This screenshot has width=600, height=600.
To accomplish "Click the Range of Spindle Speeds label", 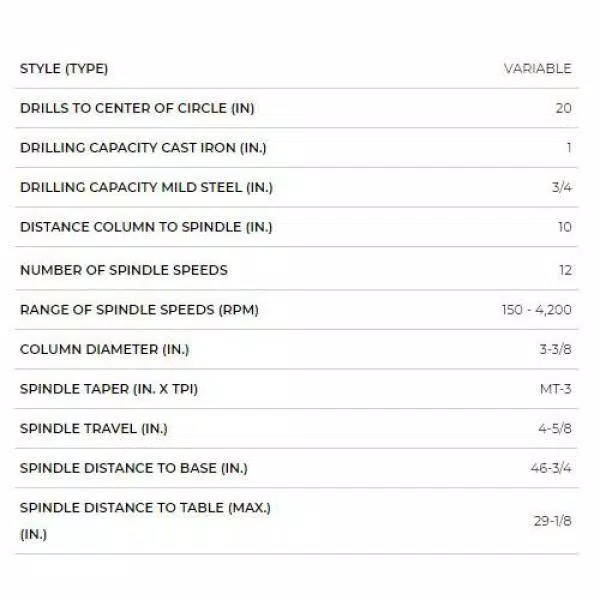I will tap(139, 310).
